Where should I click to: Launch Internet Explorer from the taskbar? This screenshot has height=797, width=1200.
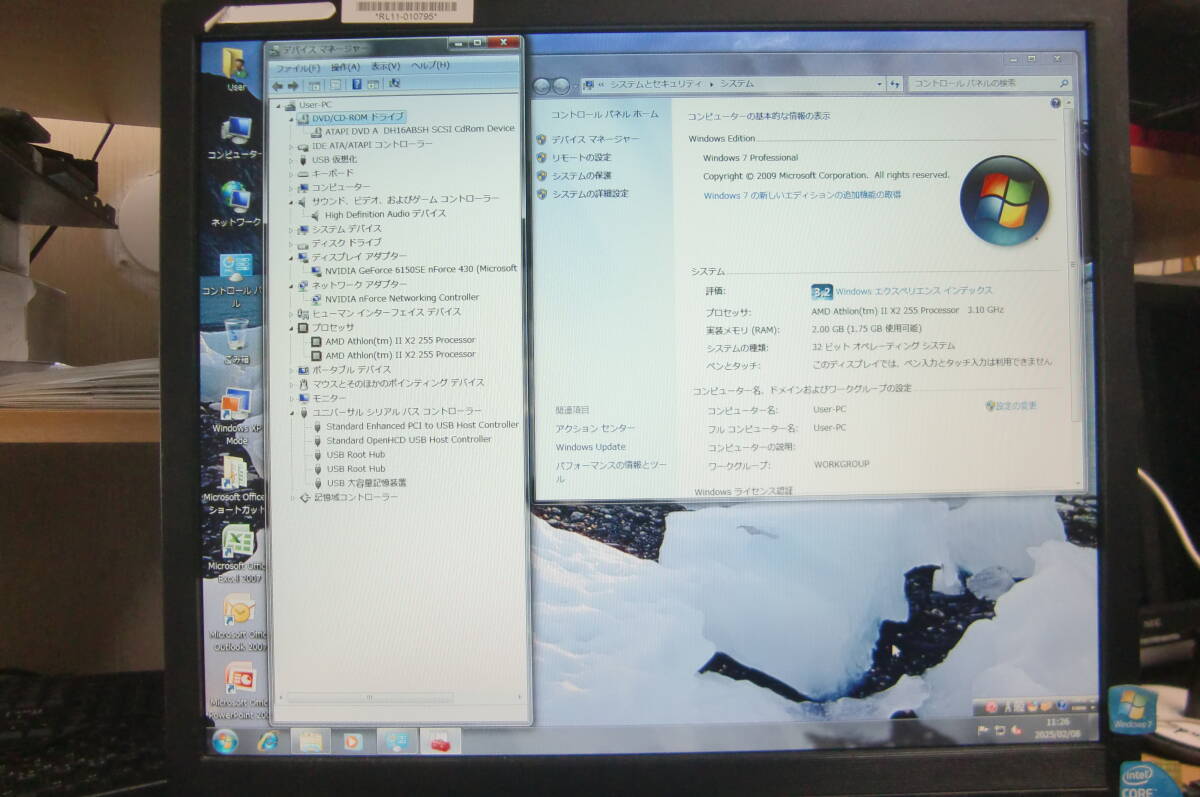click(x=268, y=741)
